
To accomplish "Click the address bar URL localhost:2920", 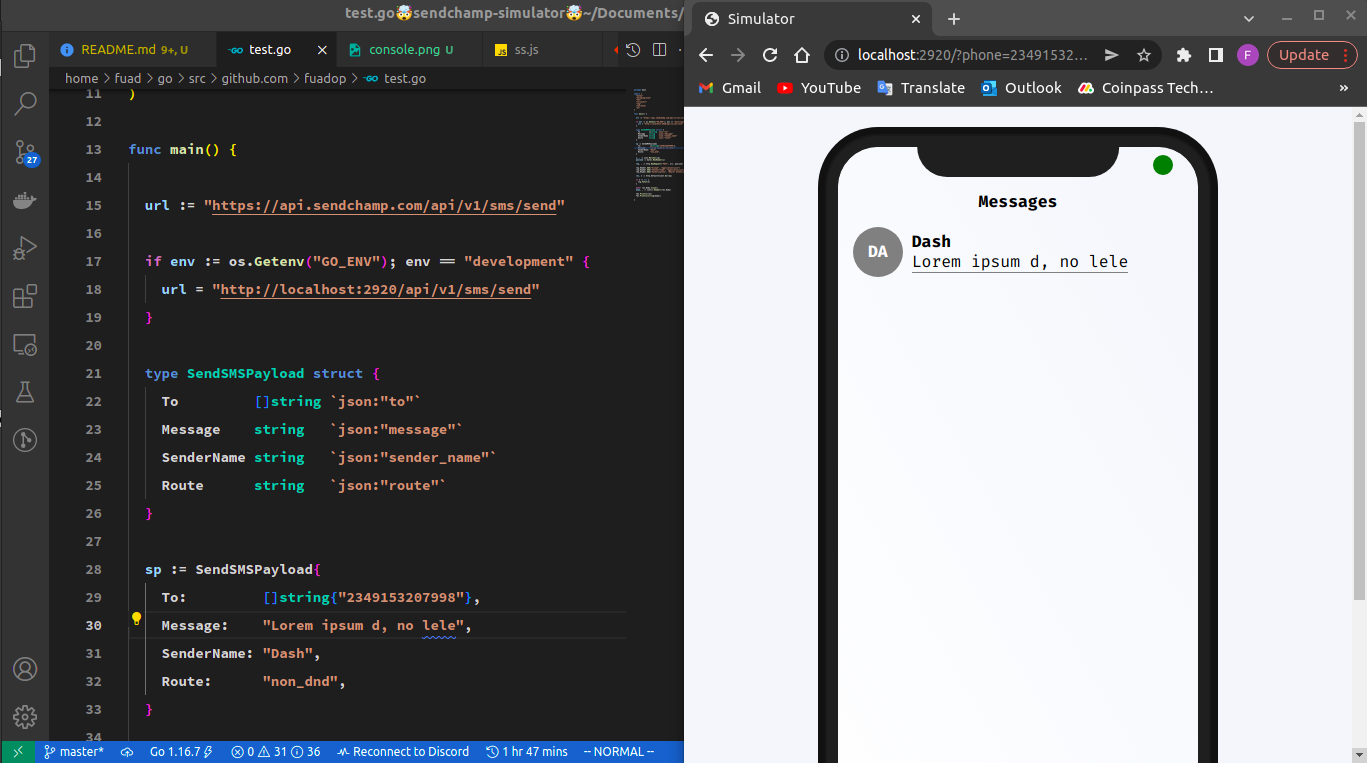I will pos(973,55).
